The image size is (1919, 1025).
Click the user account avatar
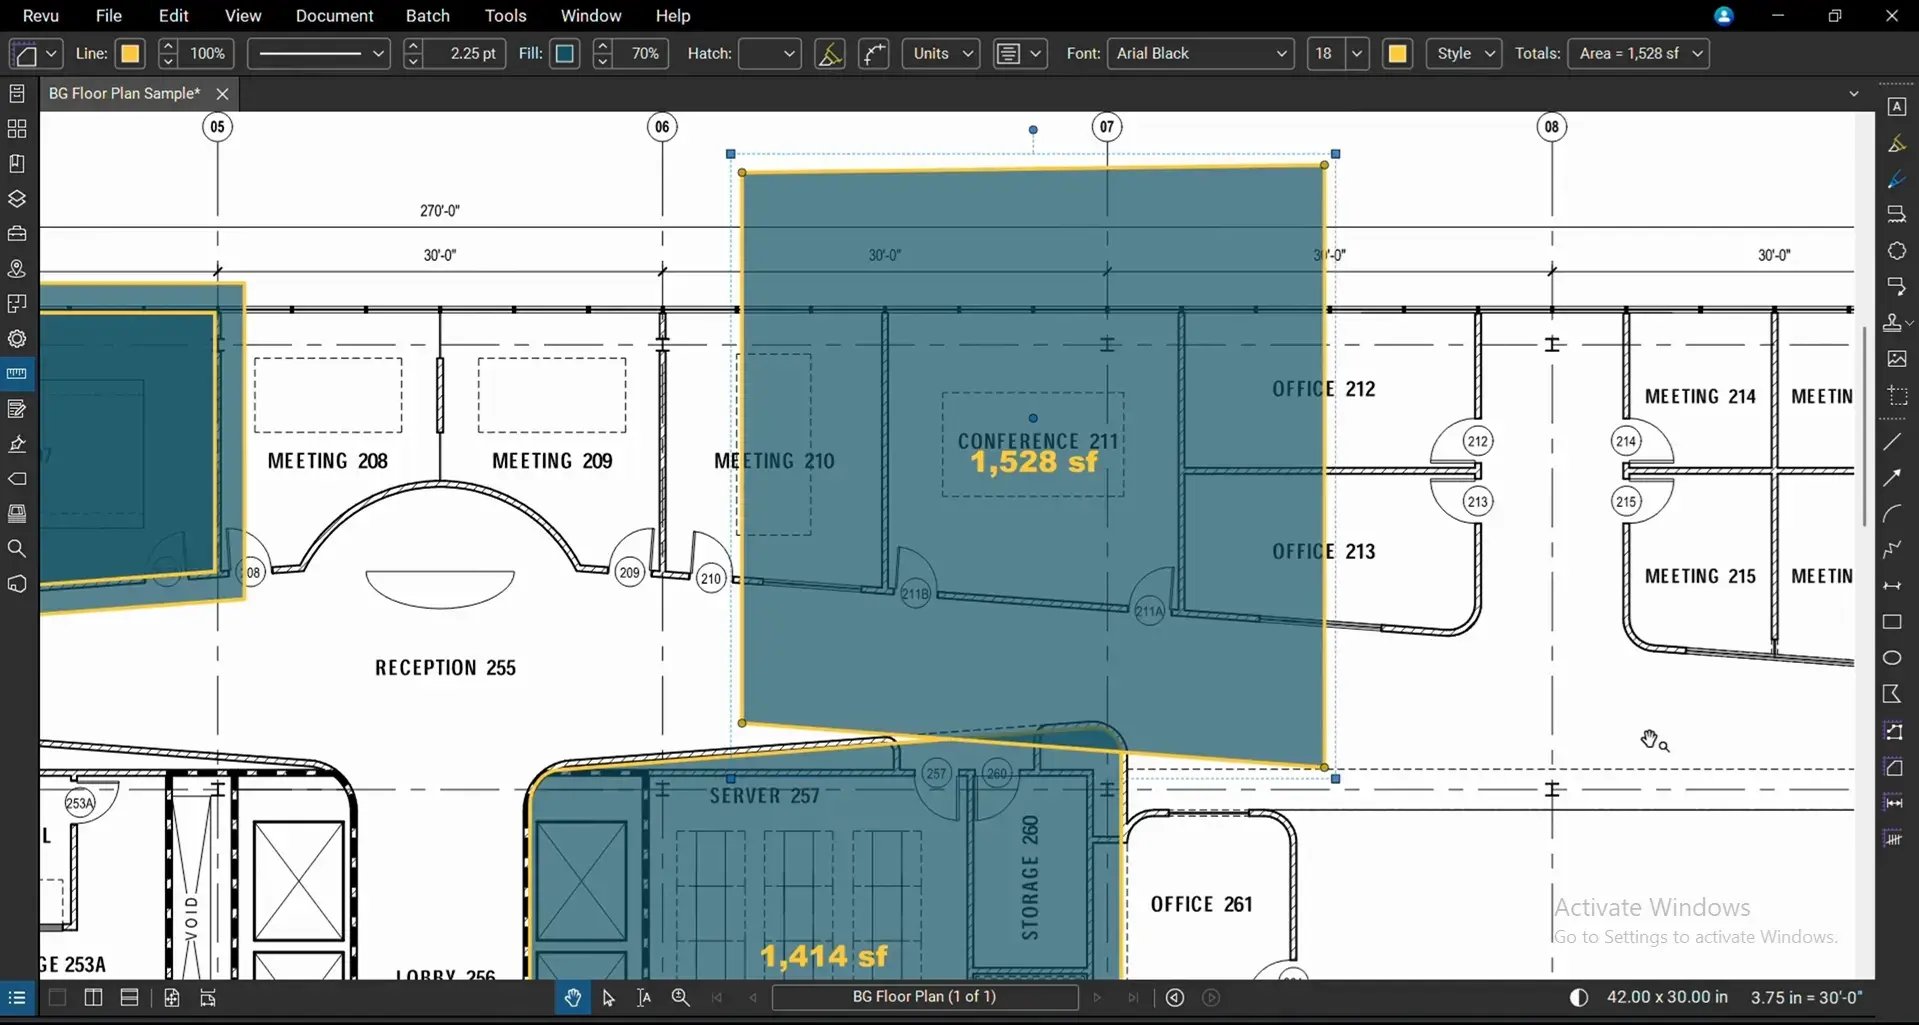click(x=1723, y=16)
